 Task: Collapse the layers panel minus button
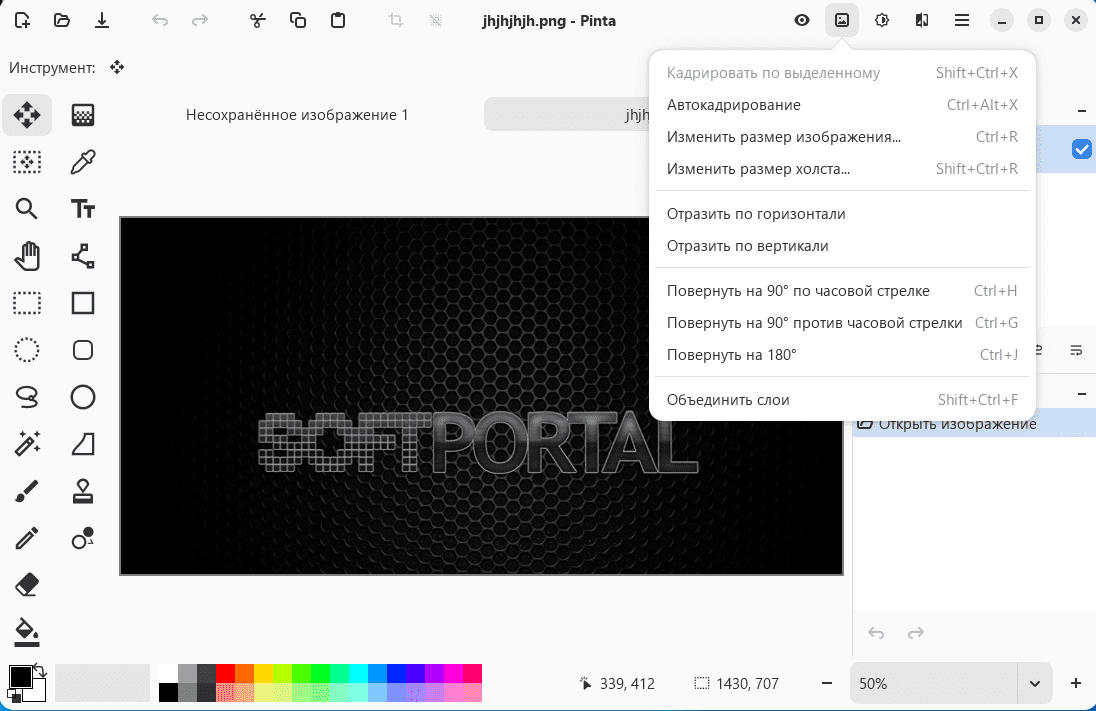pos(1081,110)
